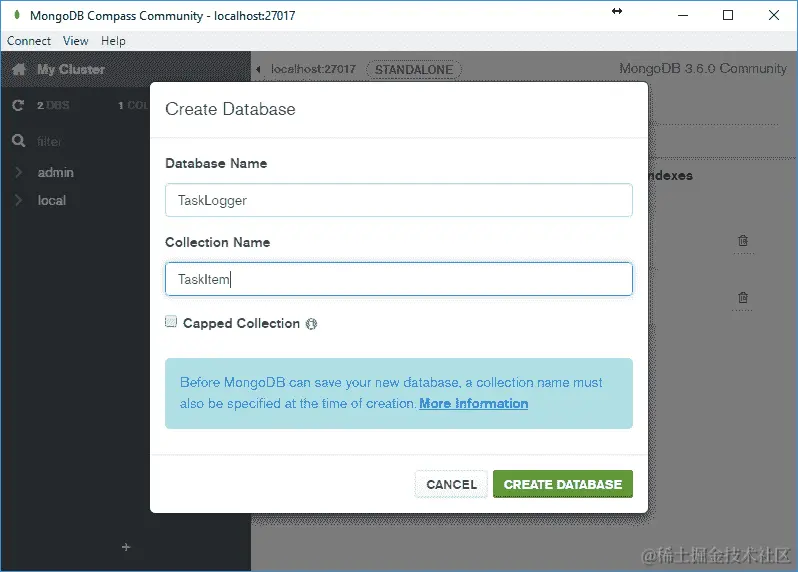This screenshot has width=798, height=572.
Task: Click the sidebar filter search icon
Action: 18,140
